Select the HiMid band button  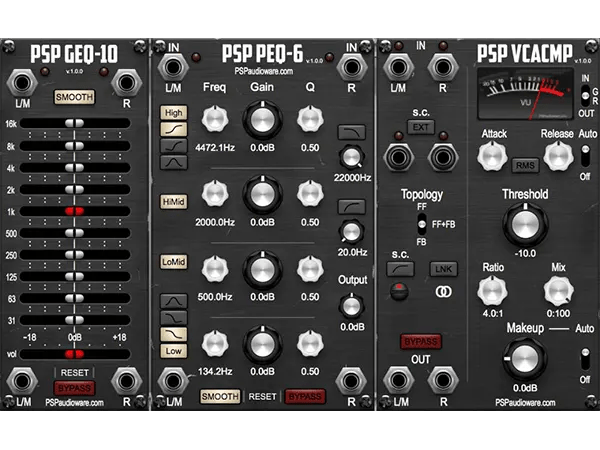point(174,202)
